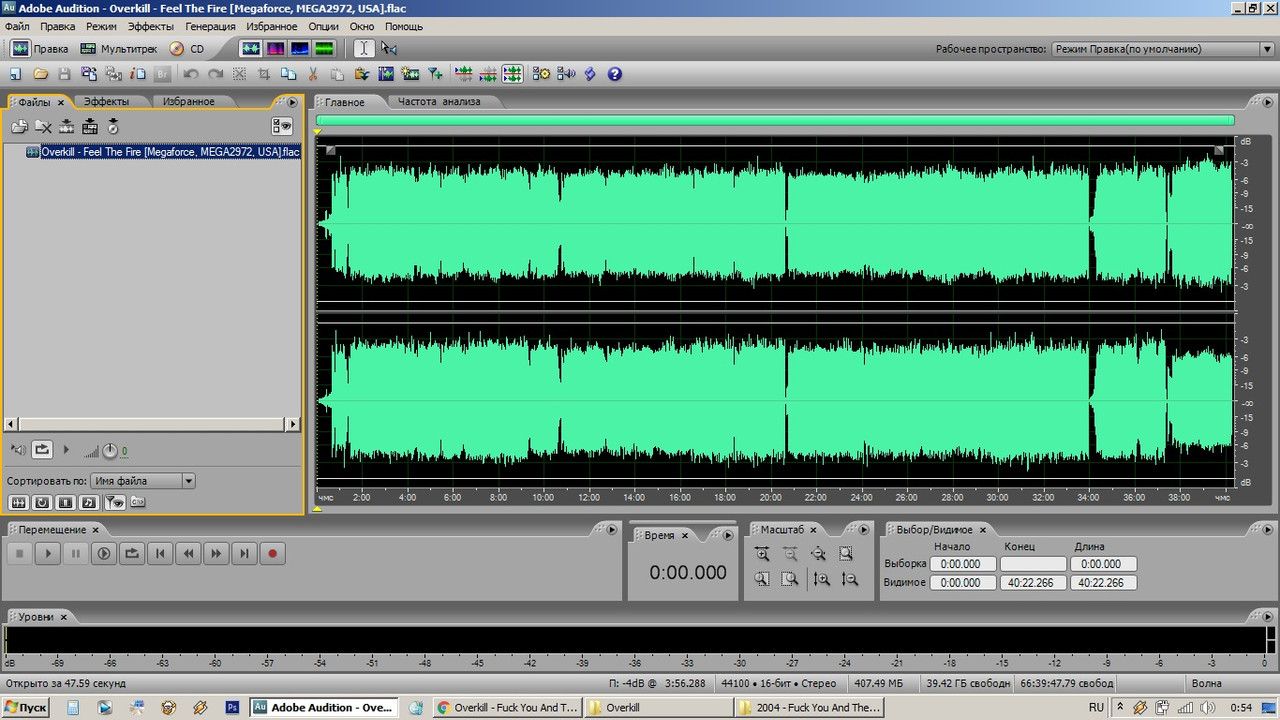Toggle show audio files filter button
This screenshot has height=720, width=1280.
click(x=18, y=502)
